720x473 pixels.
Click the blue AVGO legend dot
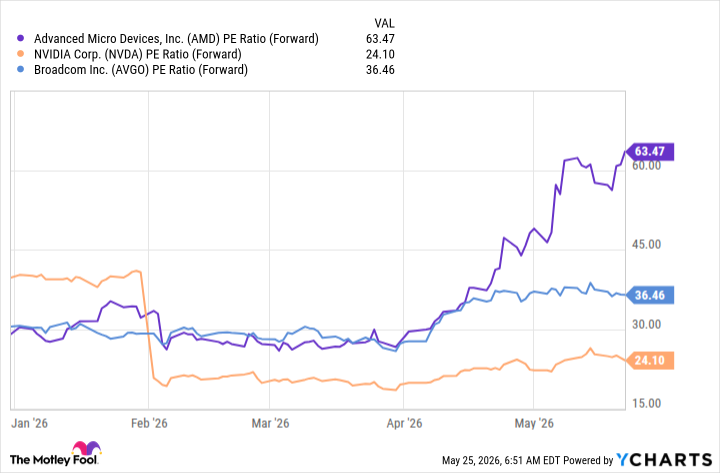(20, 70)
